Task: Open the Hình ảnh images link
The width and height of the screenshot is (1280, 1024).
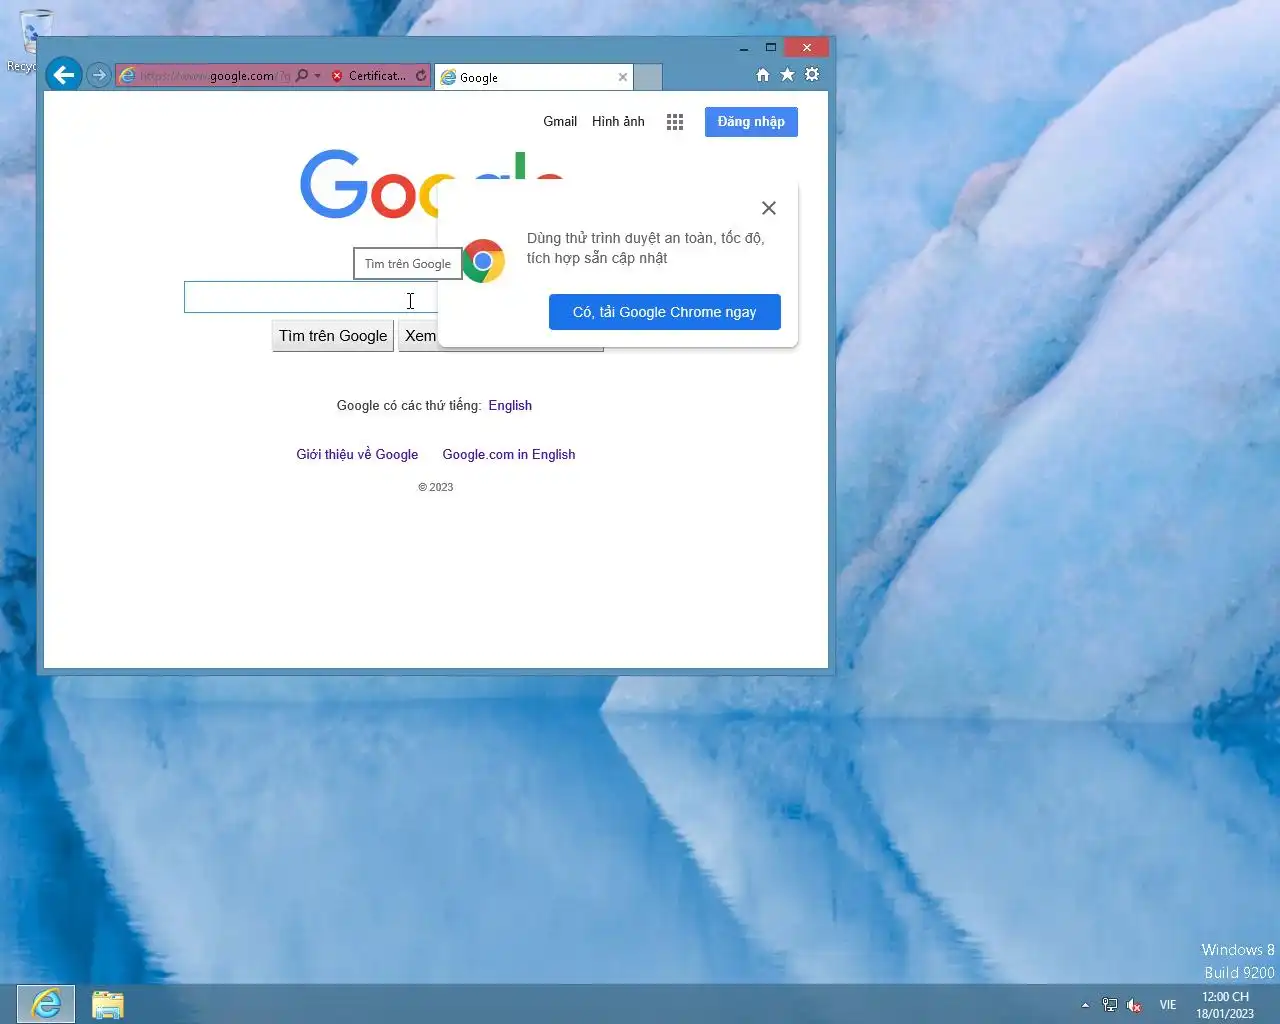Action: (618, 122)
